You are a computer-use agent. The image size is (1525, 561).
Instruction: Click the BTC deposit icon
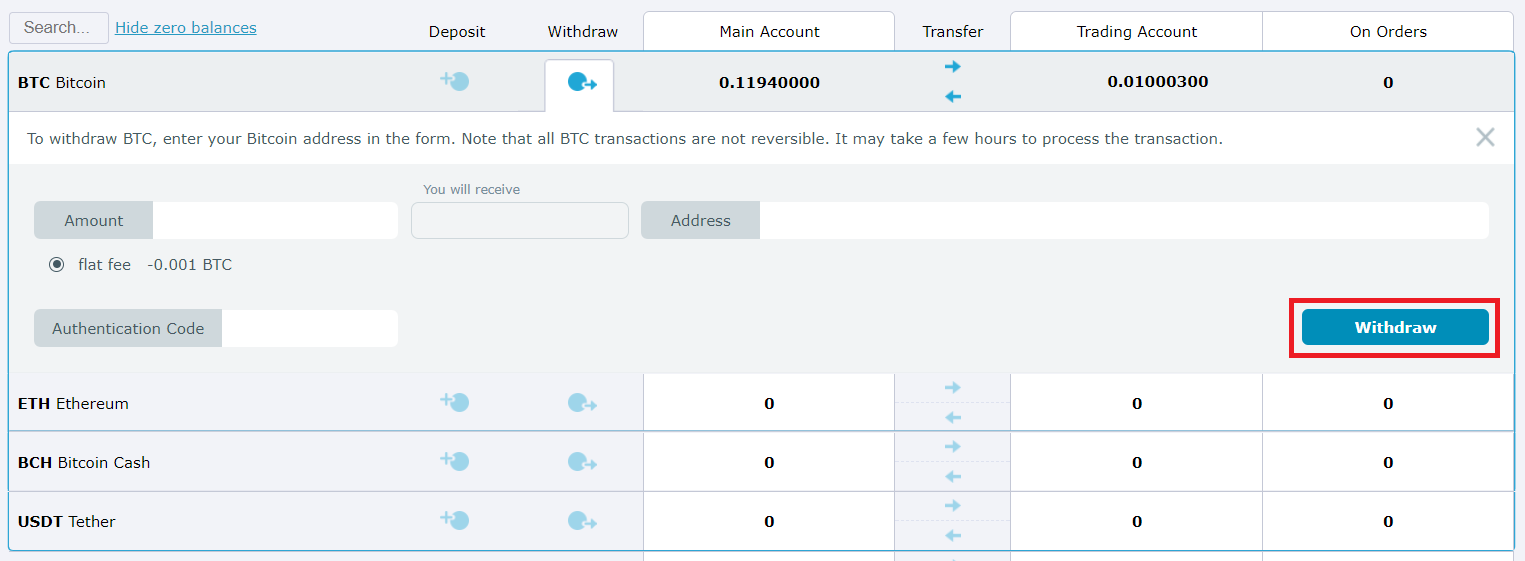[x=455, y=82]
